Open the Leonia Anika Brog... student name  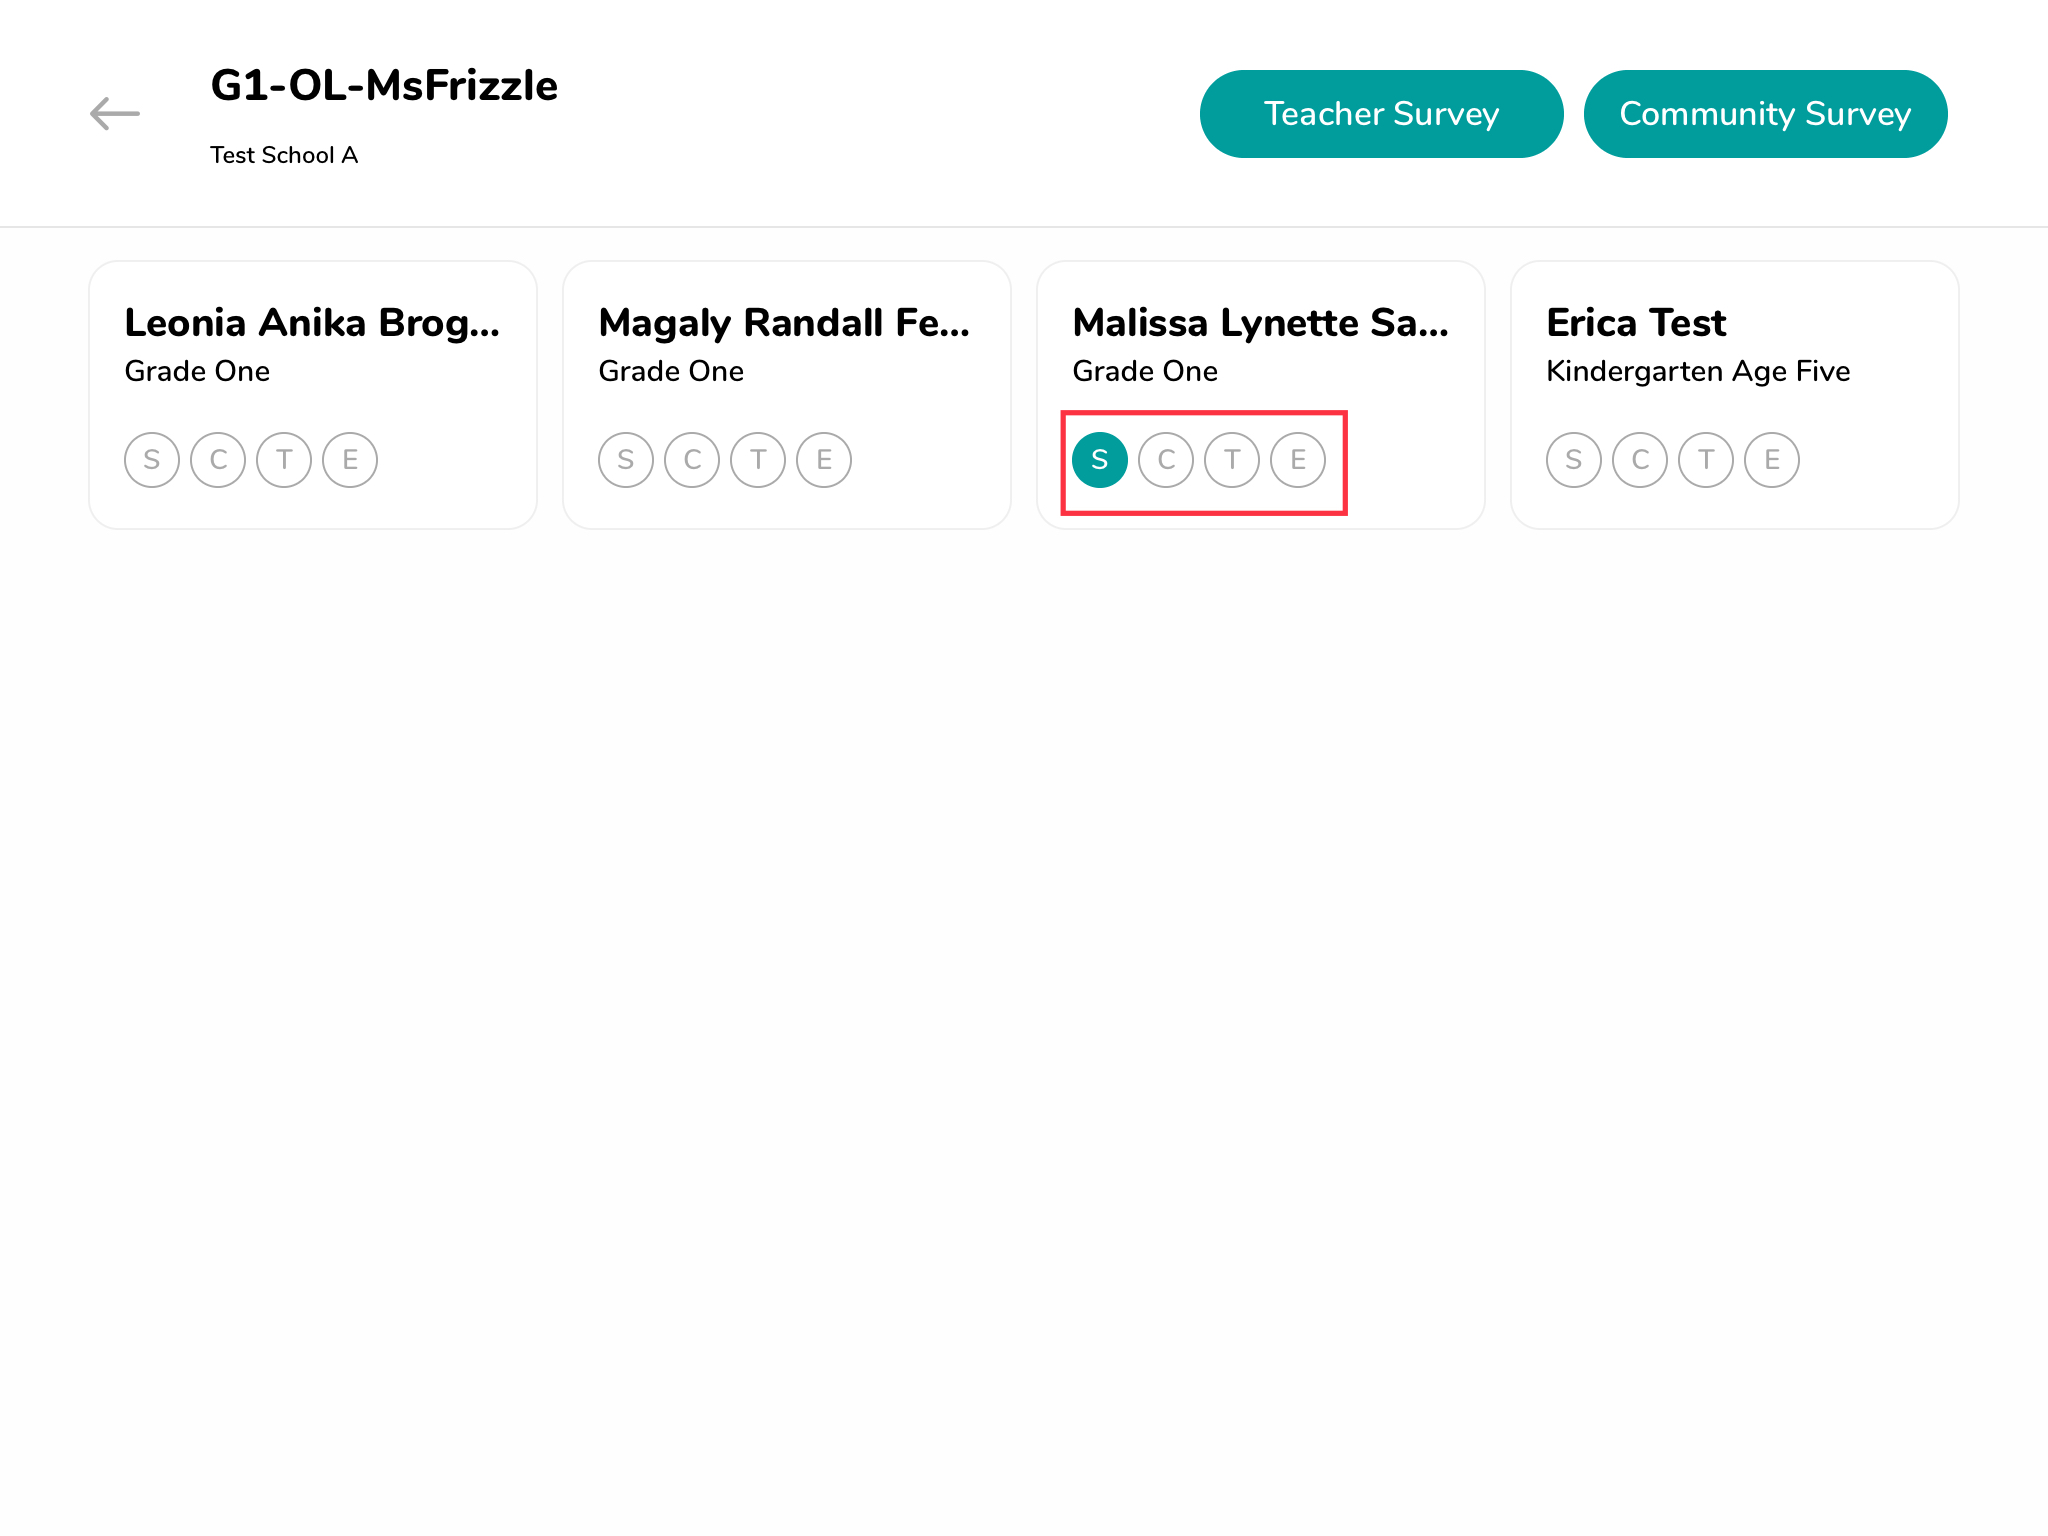312,323
